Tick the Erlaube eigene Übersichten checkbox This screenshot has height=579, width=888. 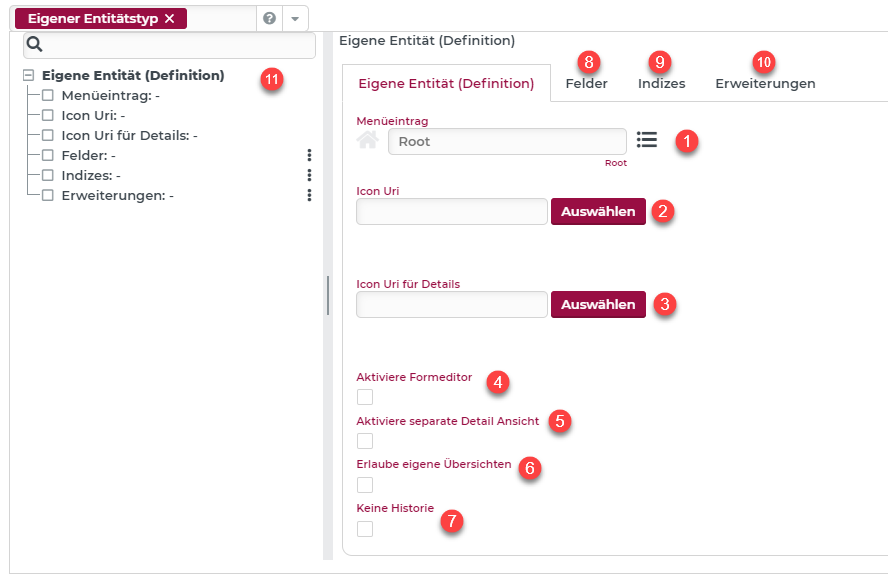tap(365, 485)
